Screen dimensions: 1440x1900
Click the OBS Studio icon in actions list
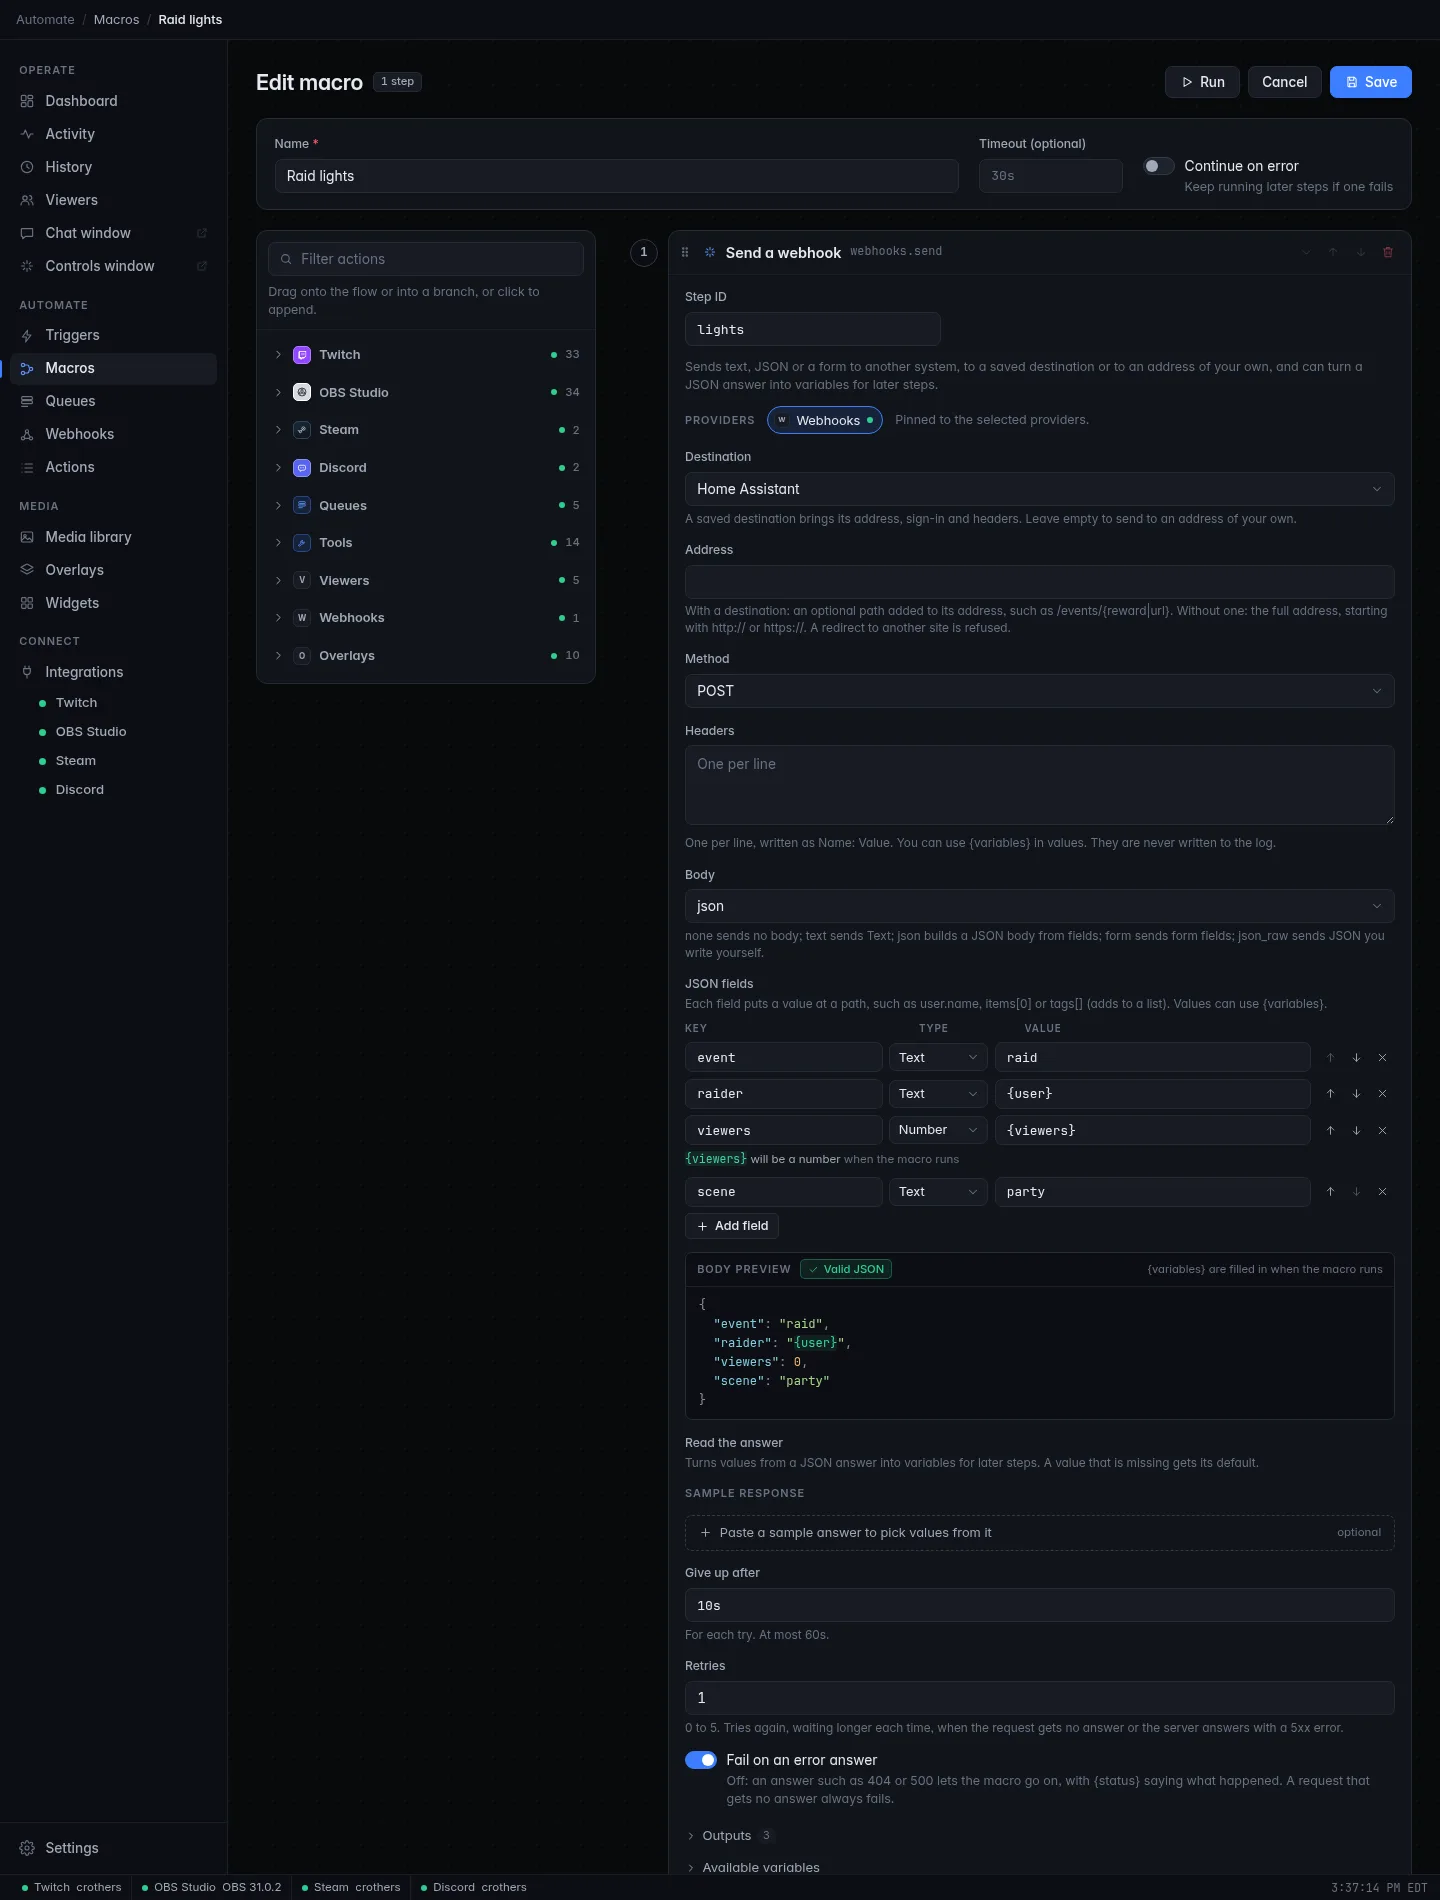(x=302, y=393)
